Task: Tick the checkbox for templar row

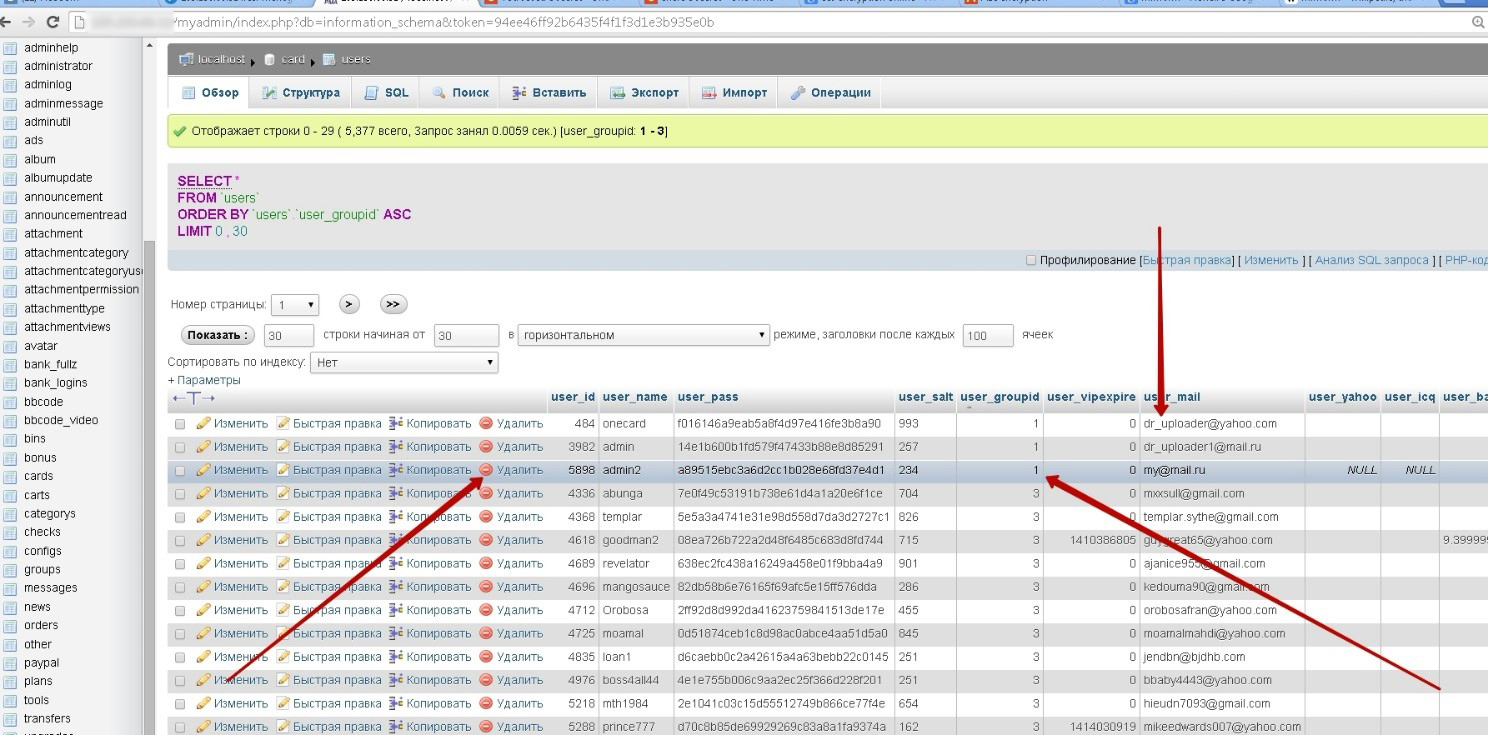Action: click(181, 517)
